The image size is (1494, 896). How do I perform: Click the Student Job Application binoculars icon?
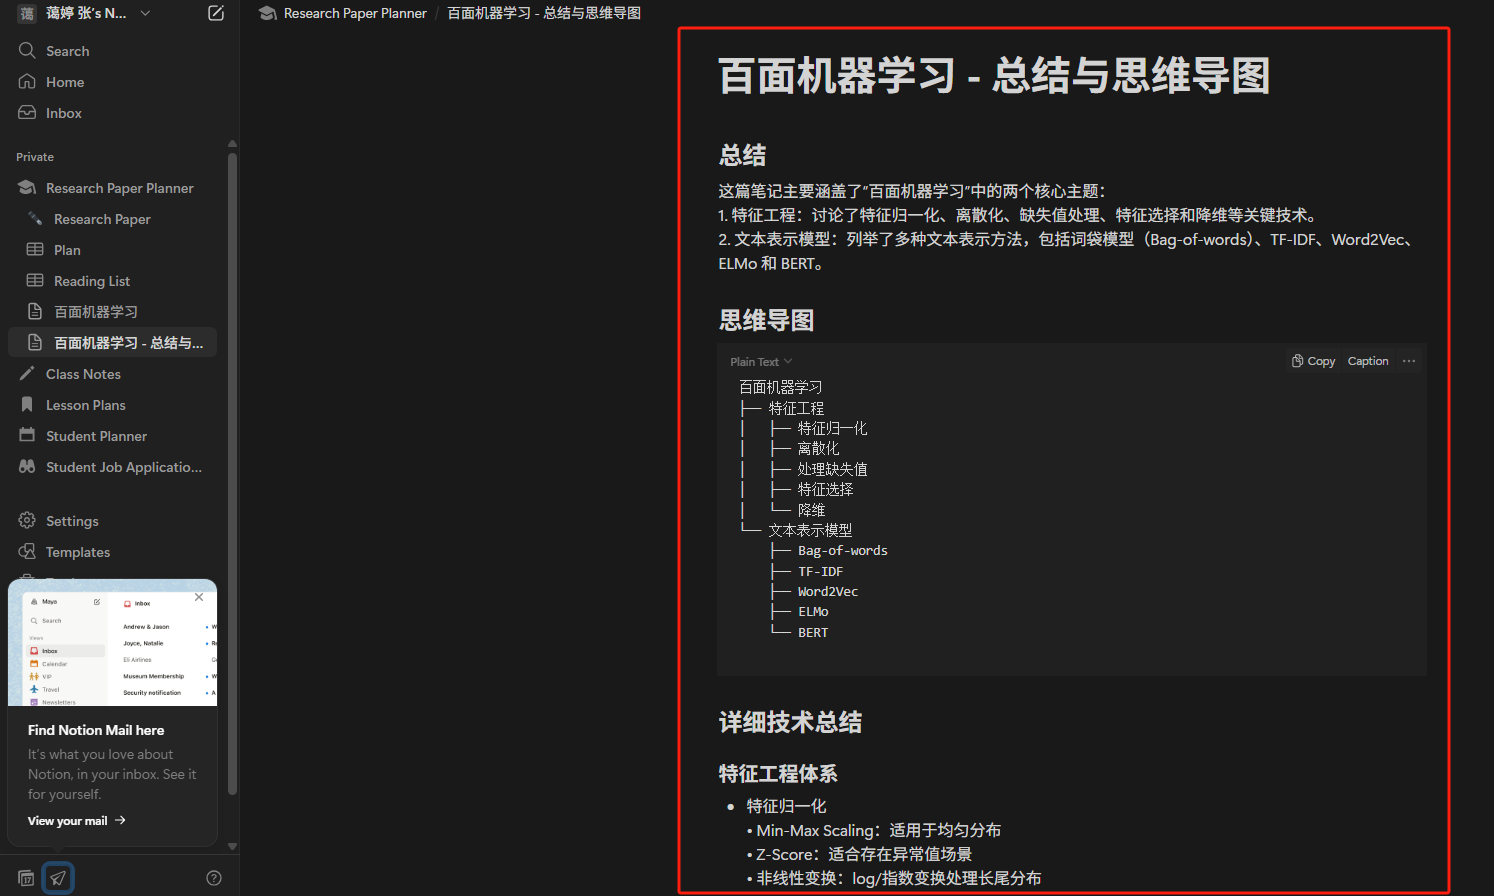click(x=27, y=466)
